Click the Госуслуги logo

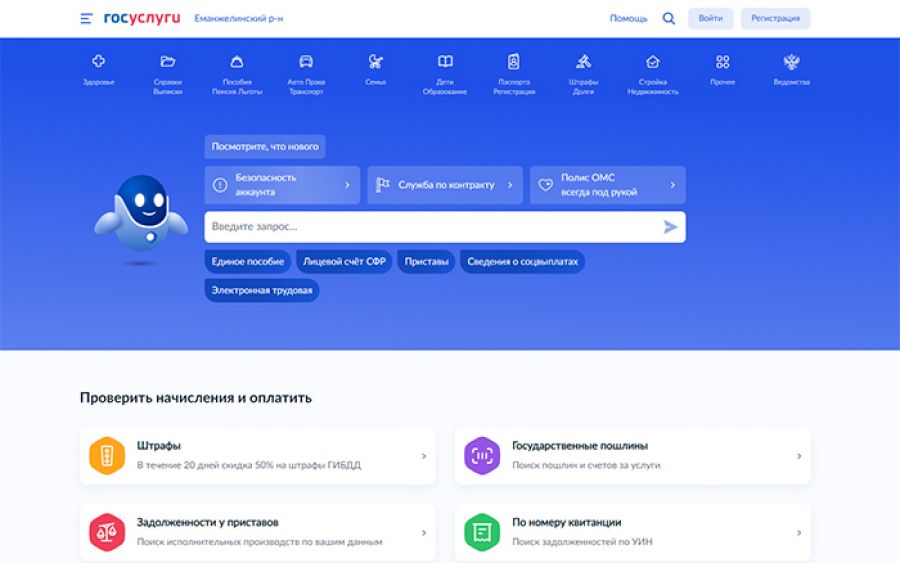click(142, 18)
